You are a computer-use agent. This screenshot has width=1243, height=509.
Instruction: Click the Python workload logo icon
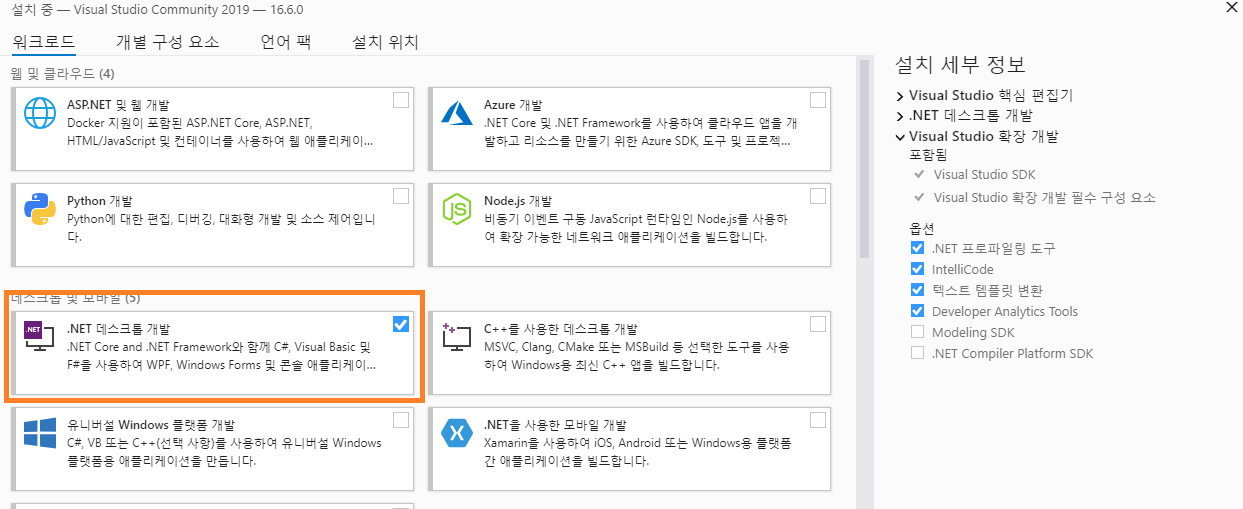coord(40,210)
